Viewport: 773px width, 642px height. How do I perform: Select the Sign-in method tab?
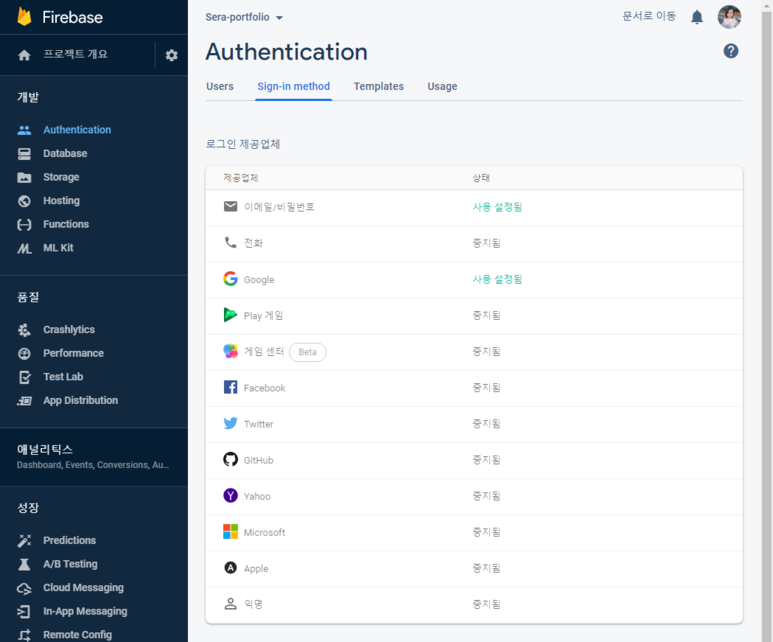pos(293,86)
